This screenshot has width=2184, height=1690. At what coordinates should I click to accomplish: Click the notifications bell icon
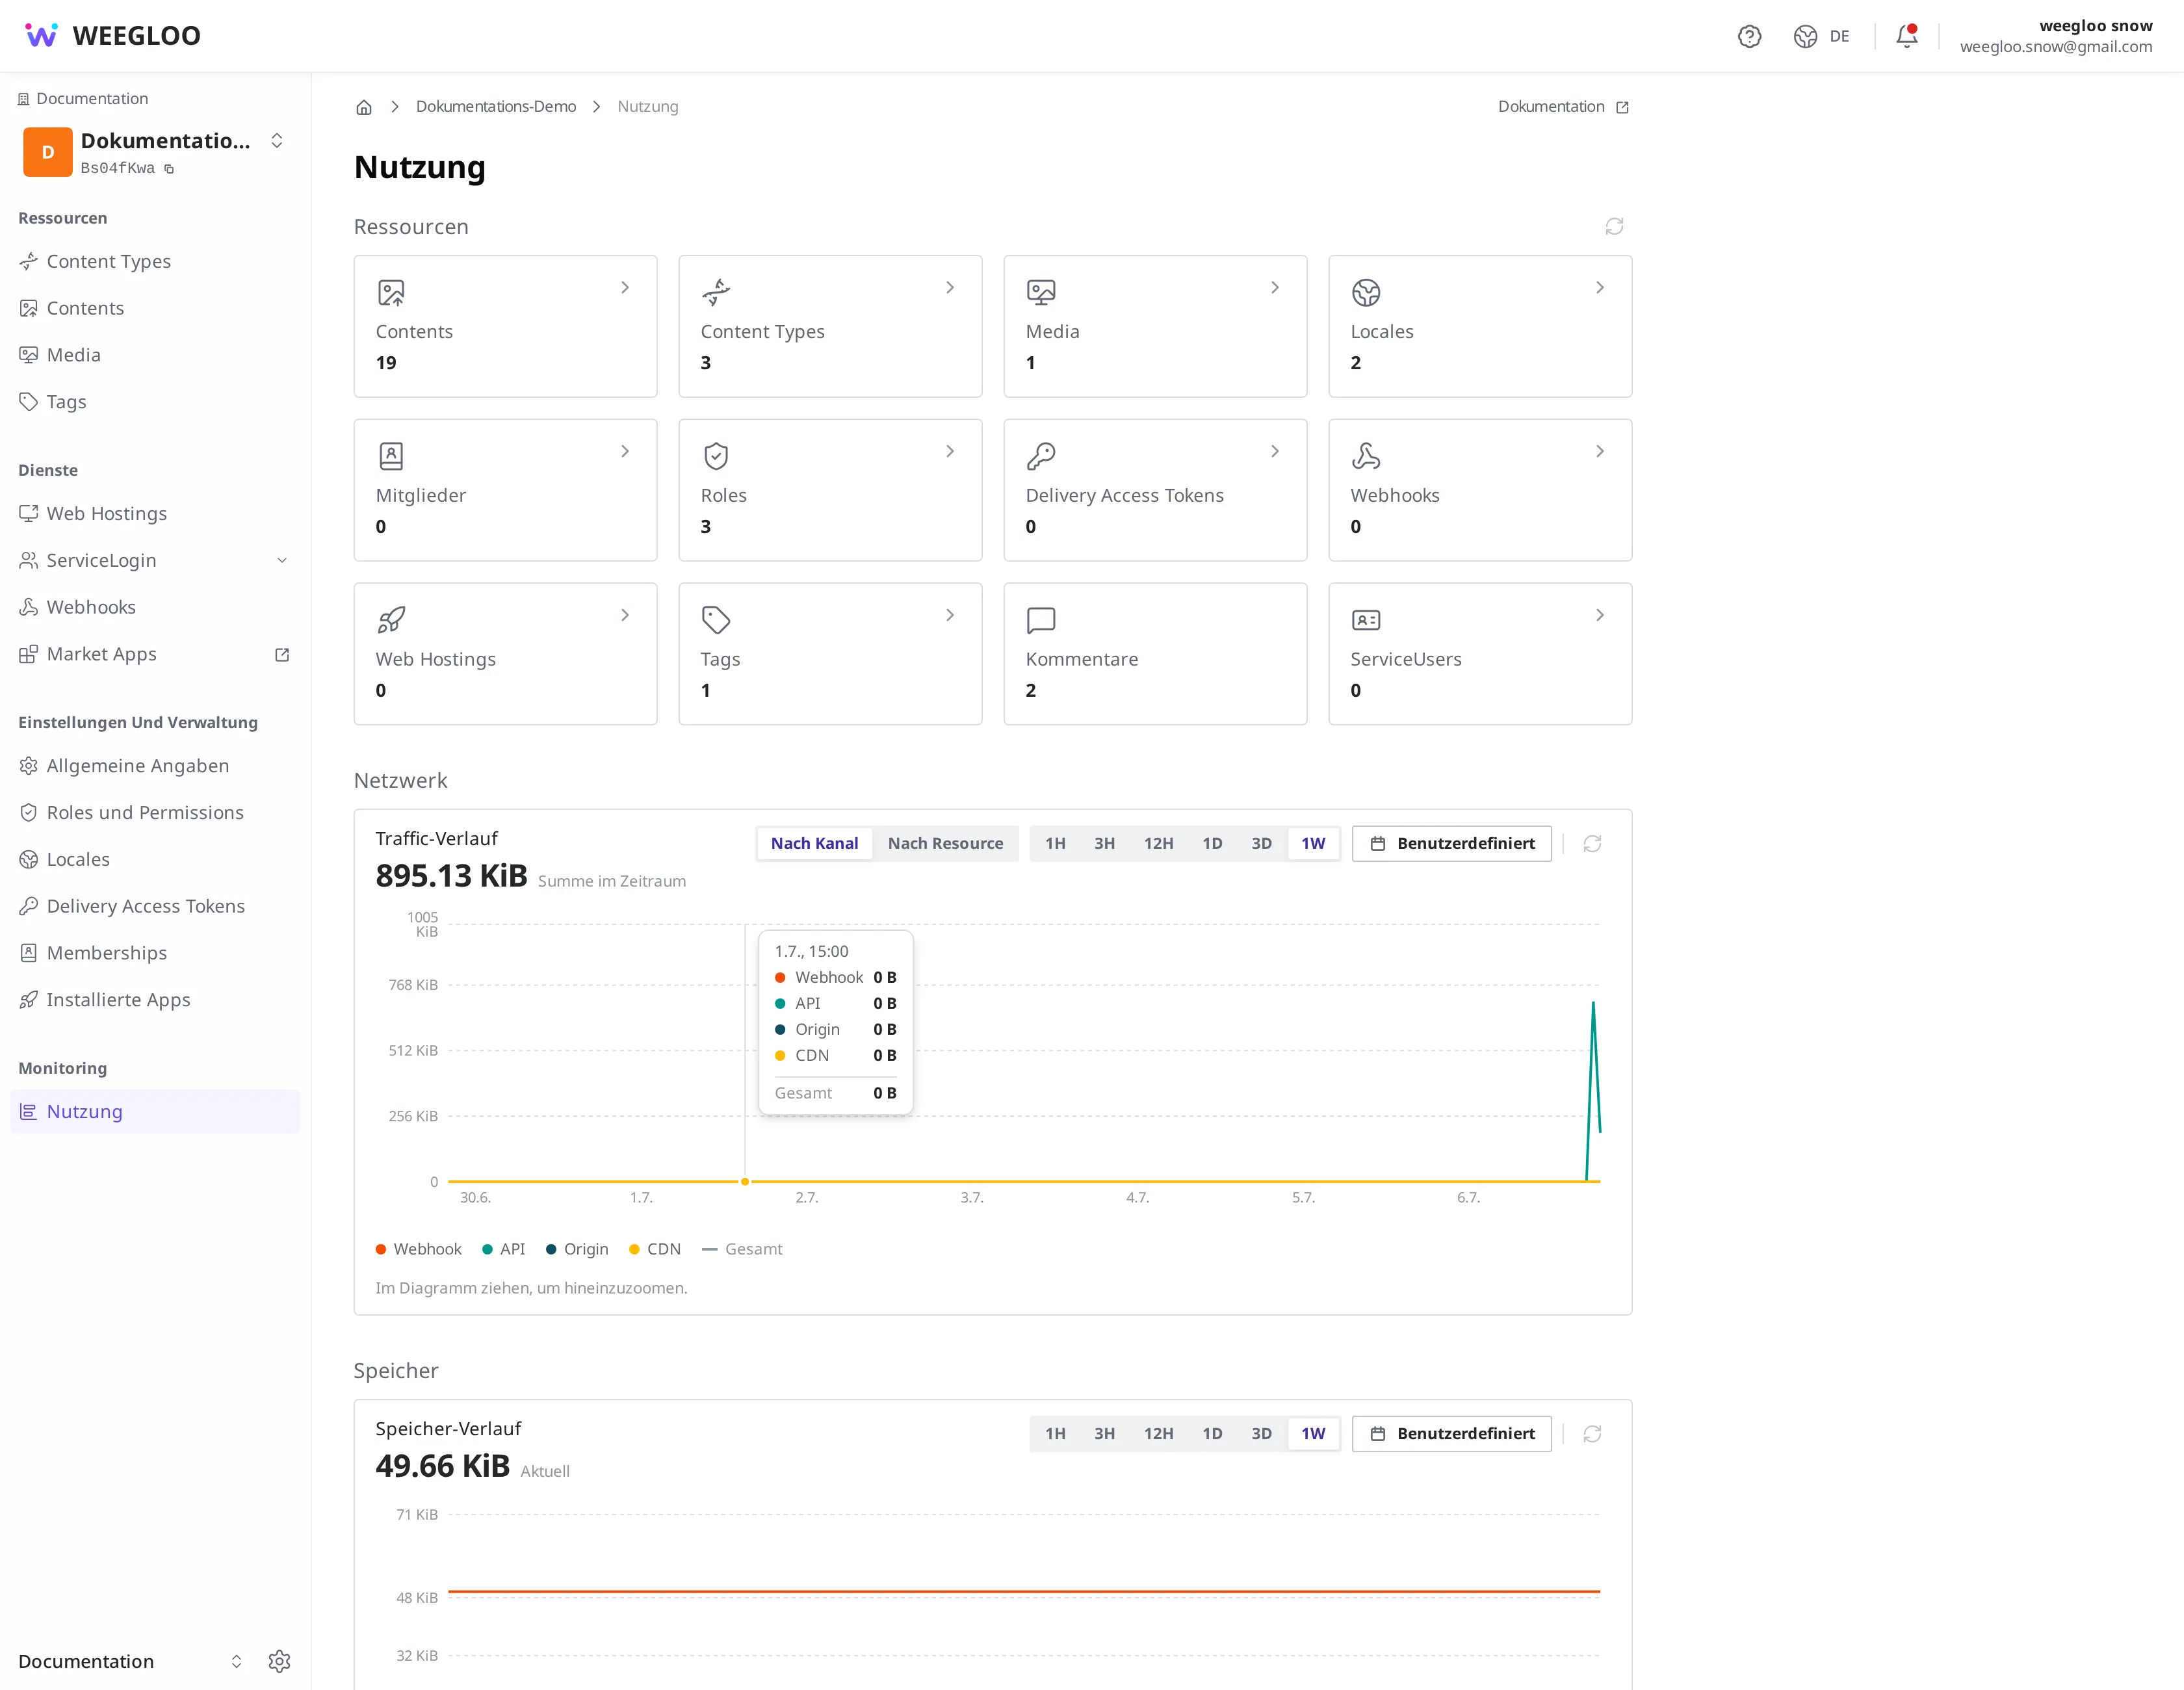(x=1907, y=36)
